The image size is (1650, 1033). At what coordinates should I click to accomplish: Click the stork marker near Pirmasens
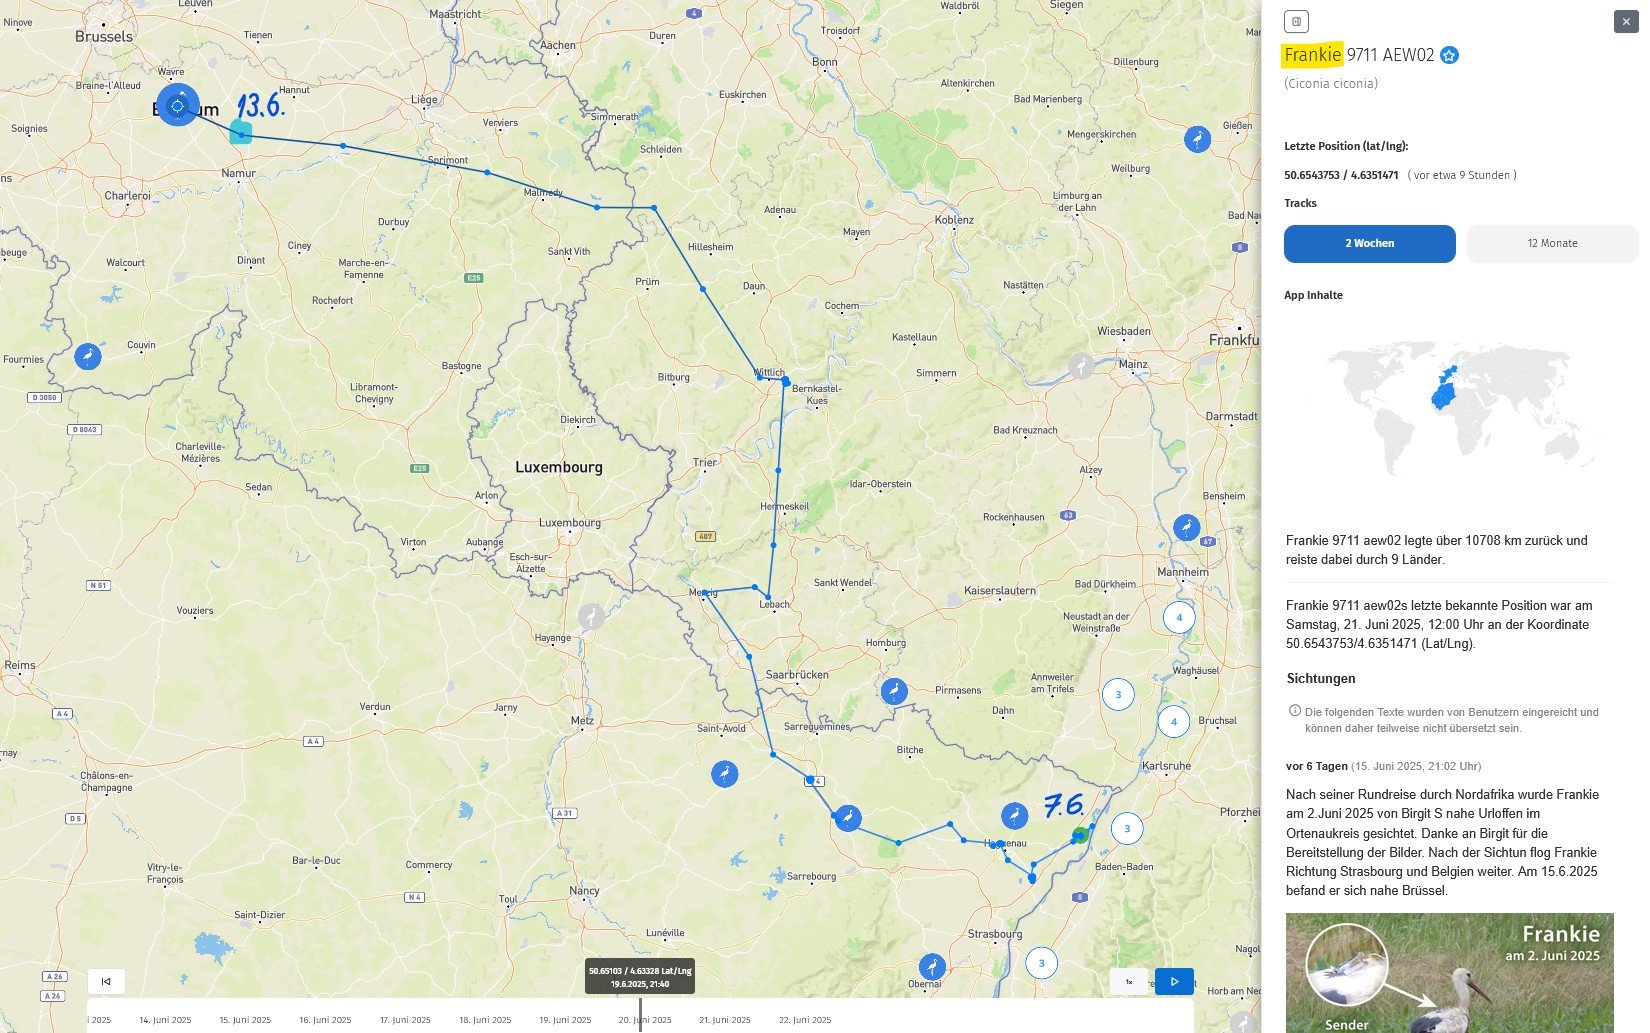[894, 691]
